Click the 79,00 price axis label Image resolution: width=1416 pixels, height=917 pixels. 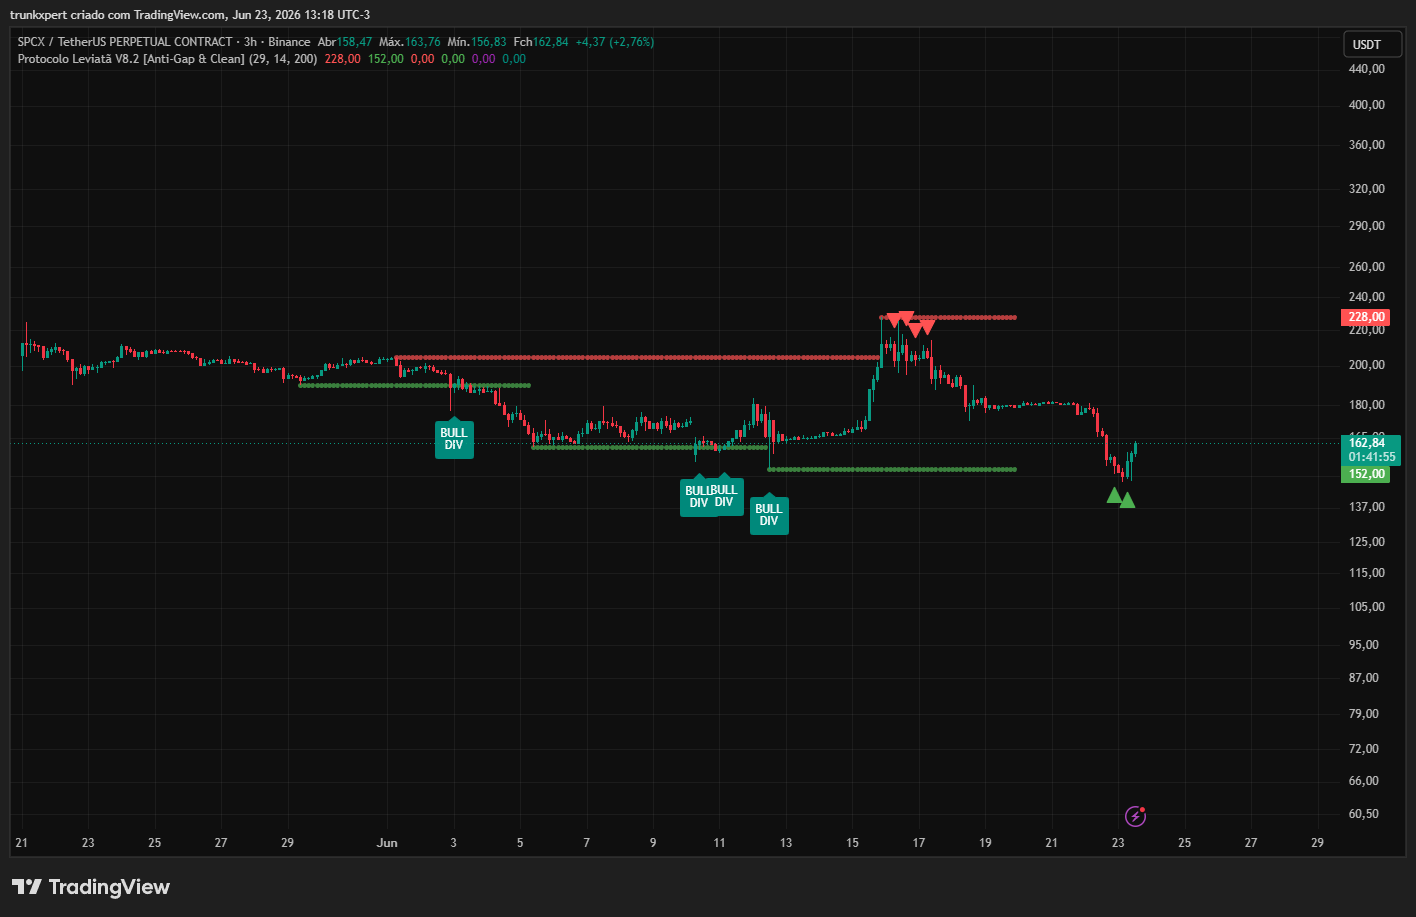pos(1366,714)
